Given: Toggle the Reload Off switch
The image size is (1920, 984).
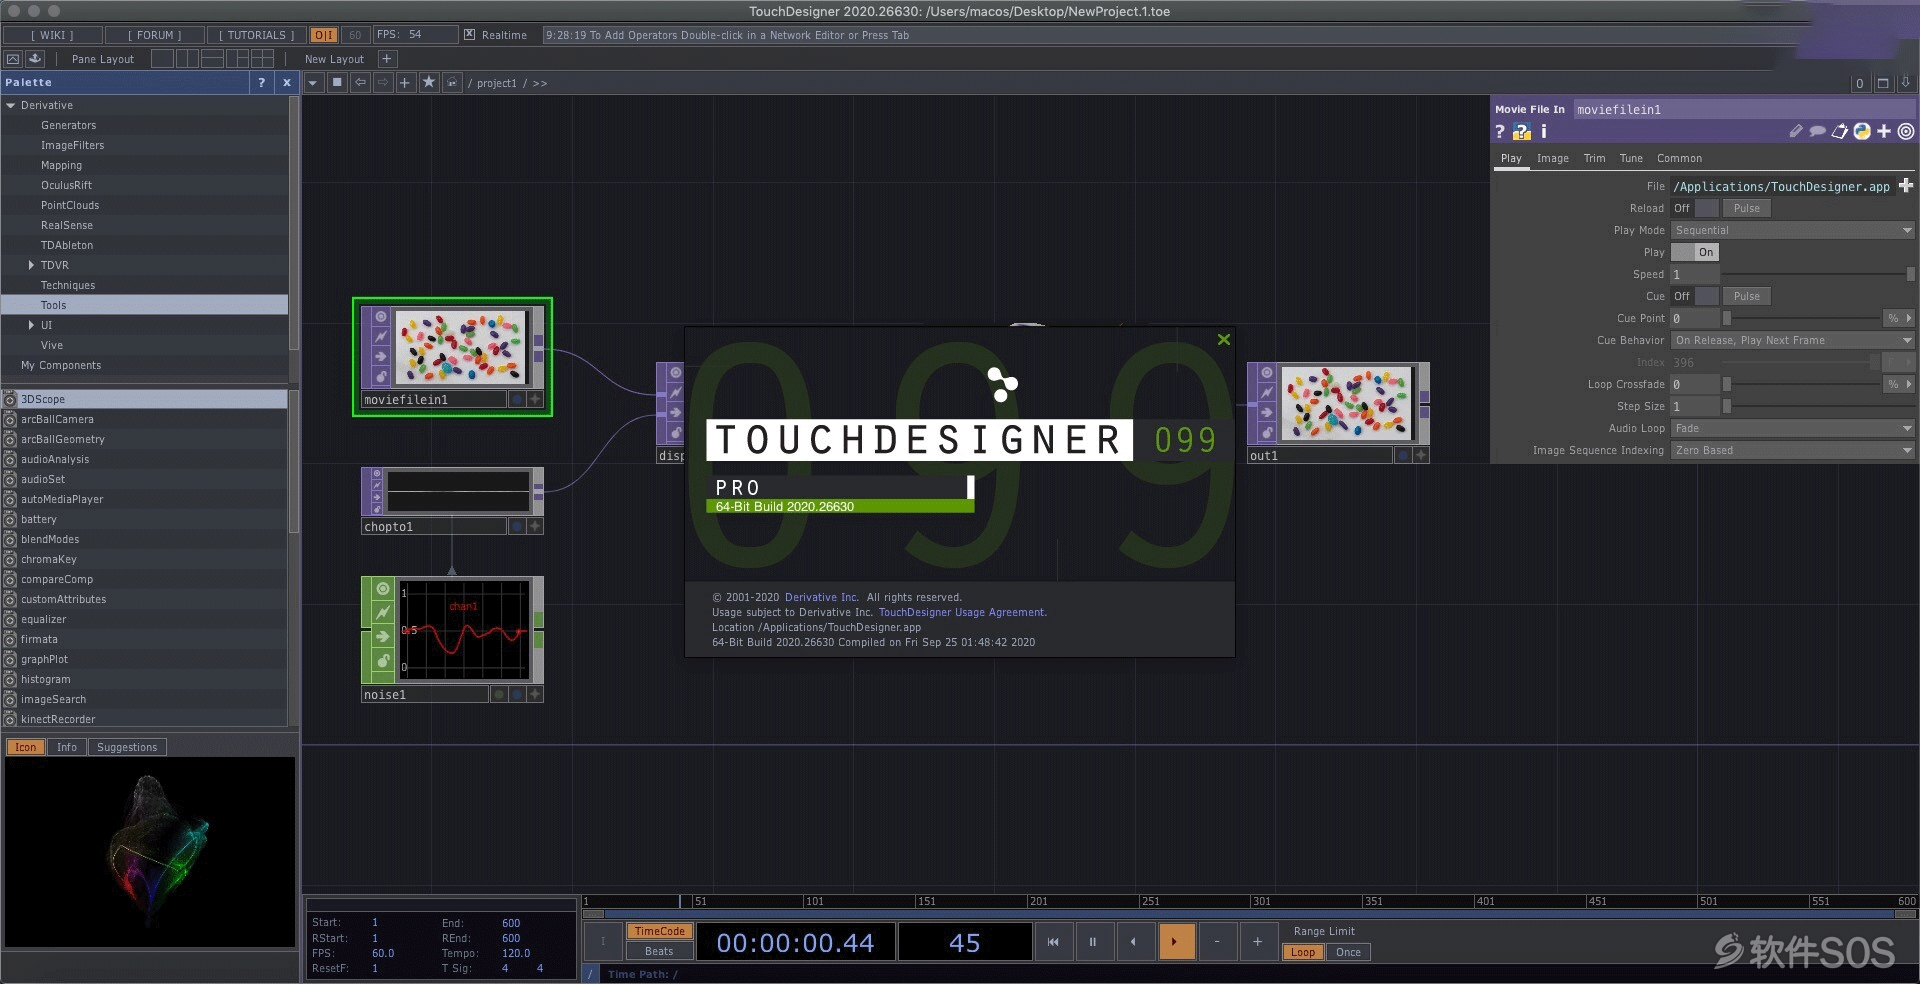Looking at the screenshot, I should coord(1694,208).
